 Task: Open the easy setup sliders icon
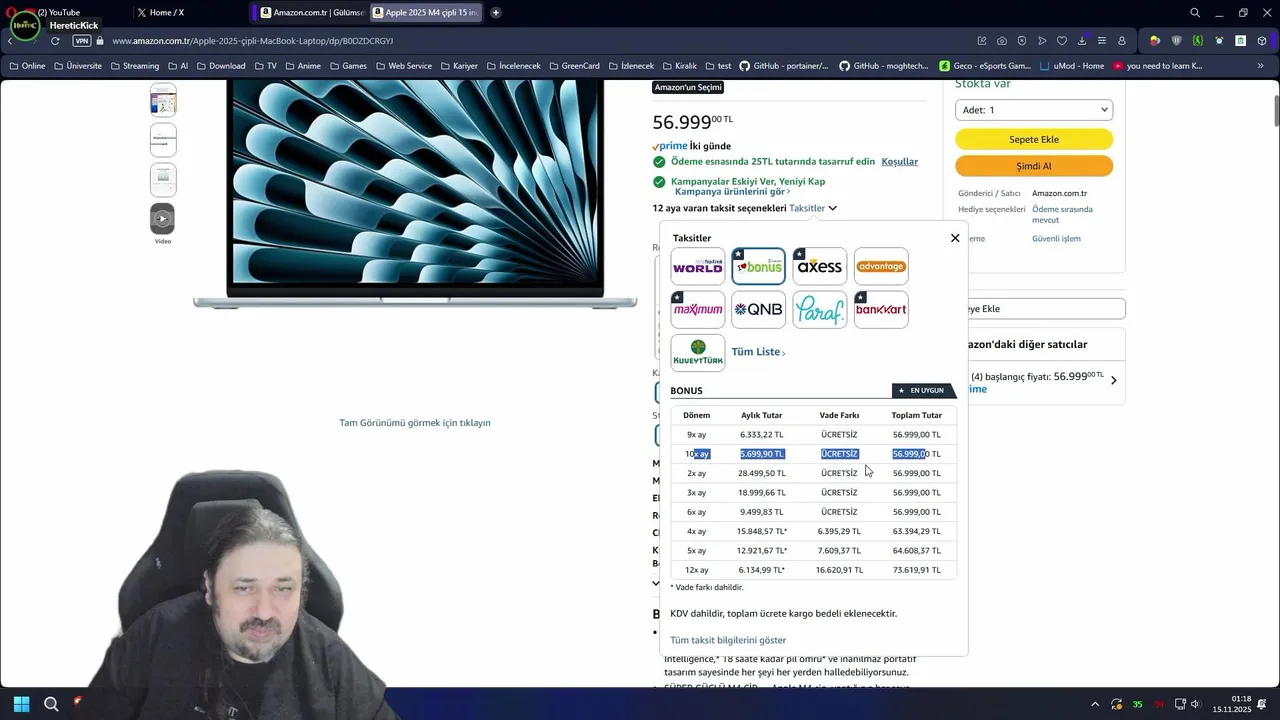pyautogui.click(x=1102, y=41)
